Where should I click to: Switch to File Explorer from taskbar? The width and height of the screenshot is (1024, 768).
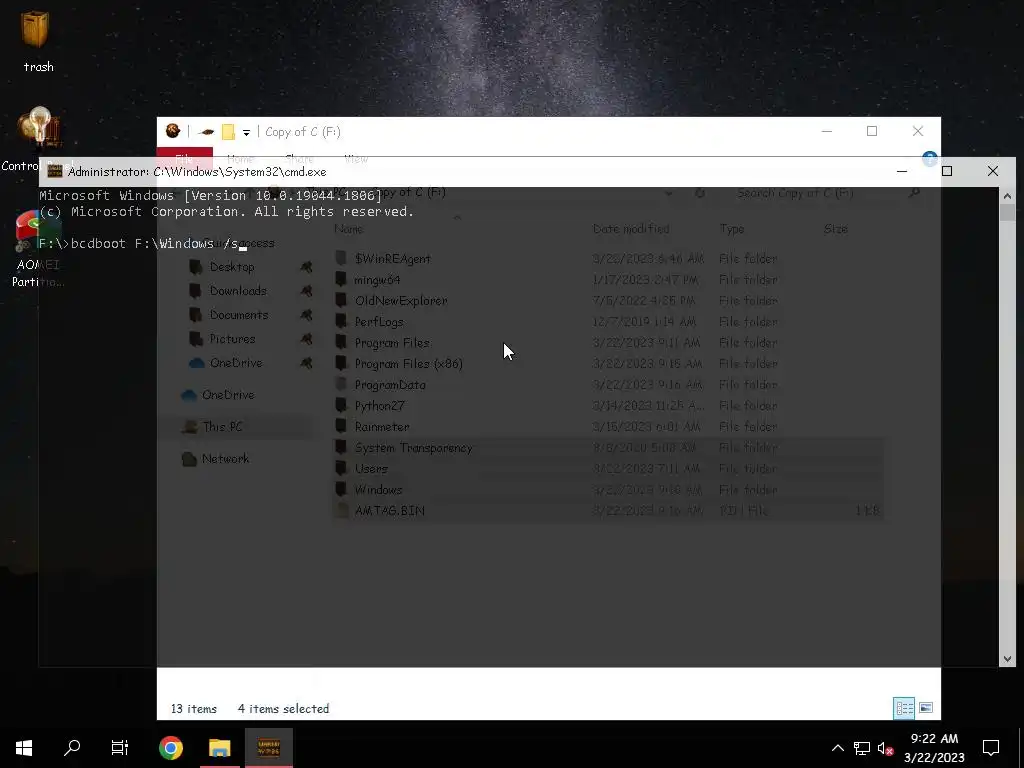click(x=219, y=748)
